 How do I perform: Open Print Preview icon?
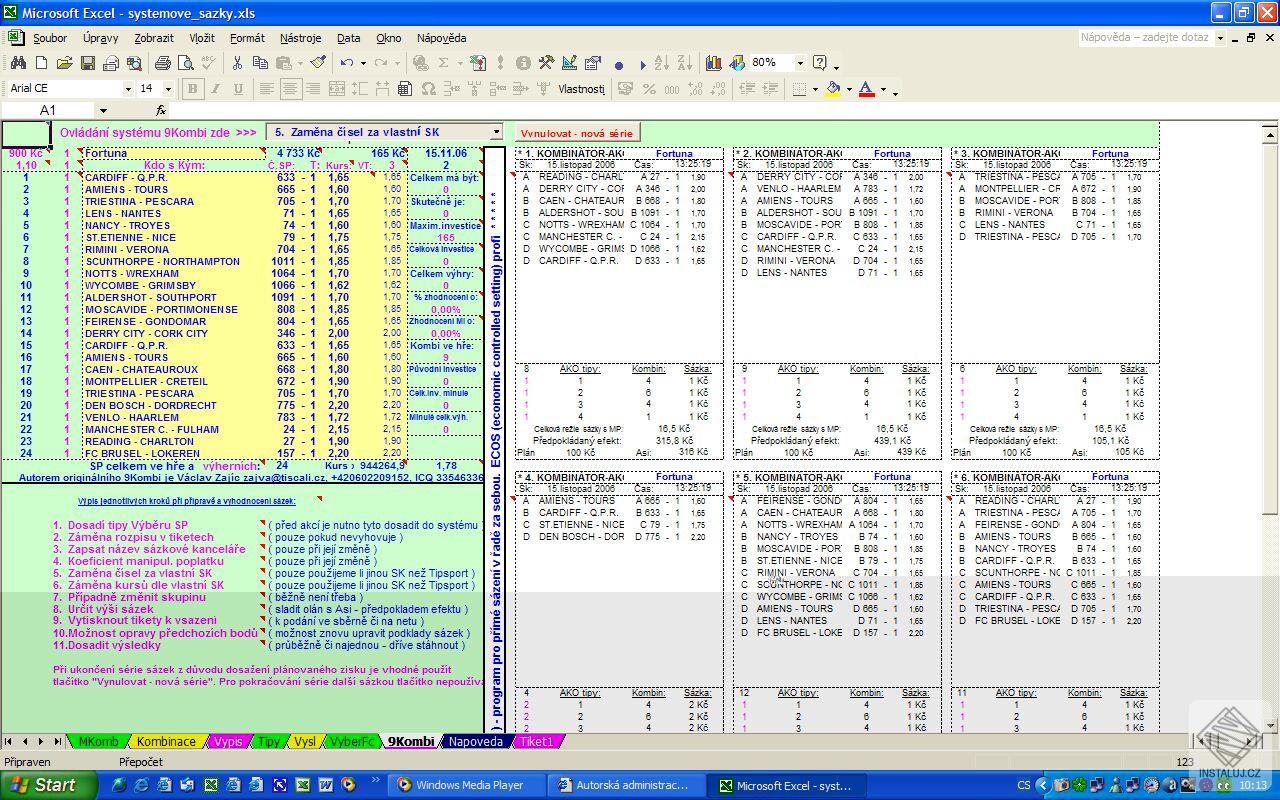[x=186, y=63]
